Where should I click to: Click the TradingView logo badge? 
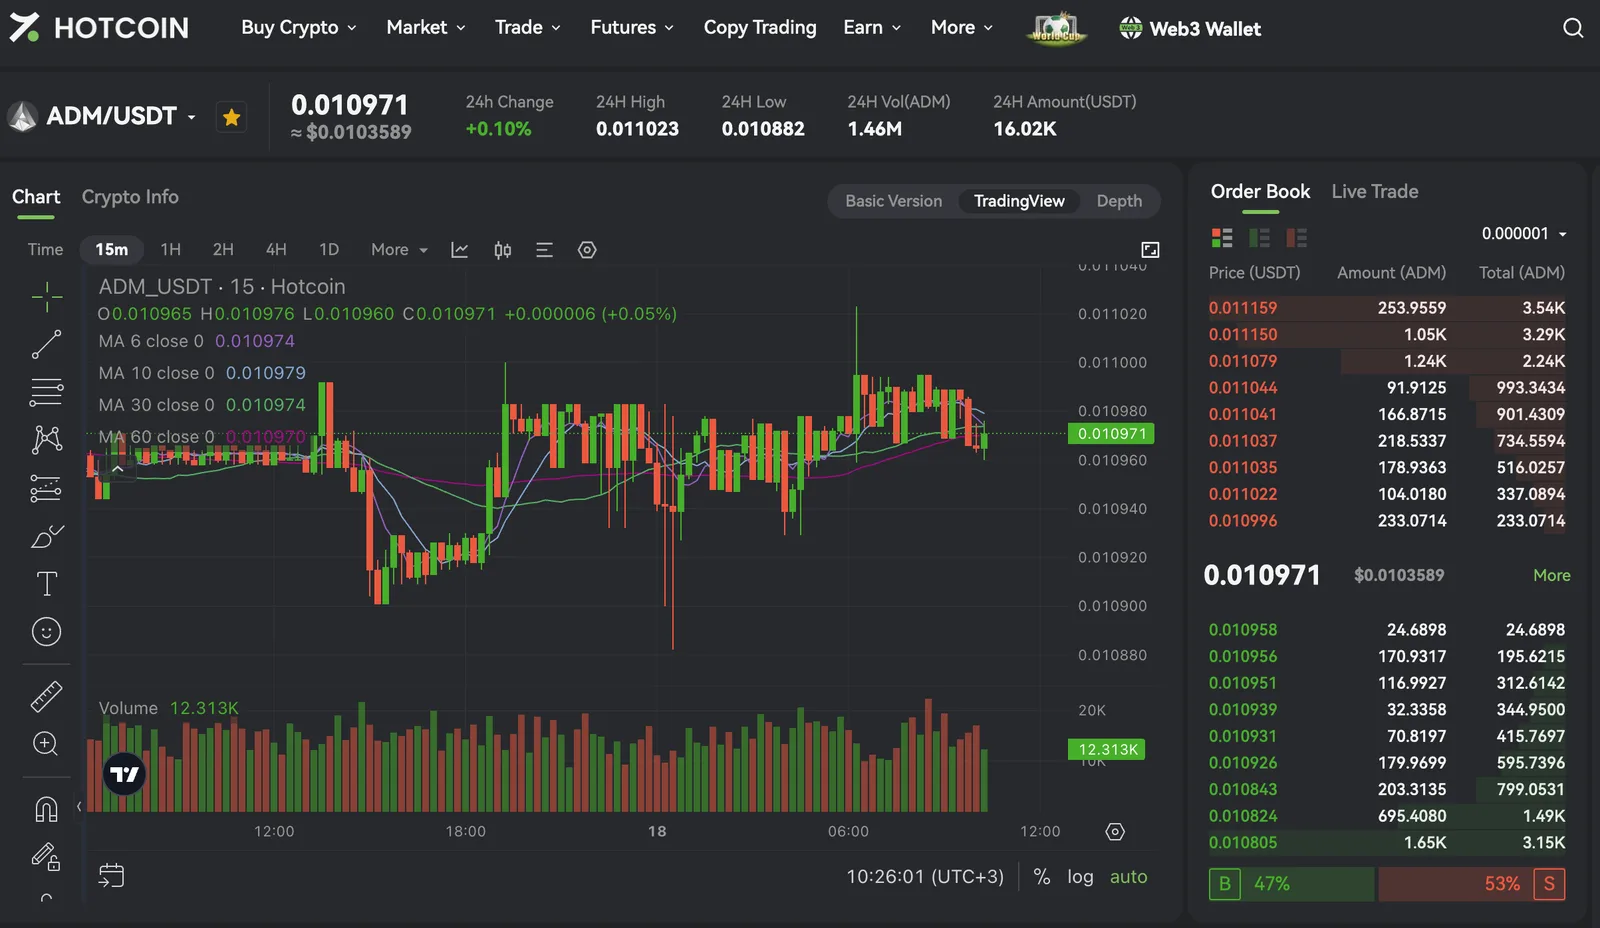coord(125,774)
